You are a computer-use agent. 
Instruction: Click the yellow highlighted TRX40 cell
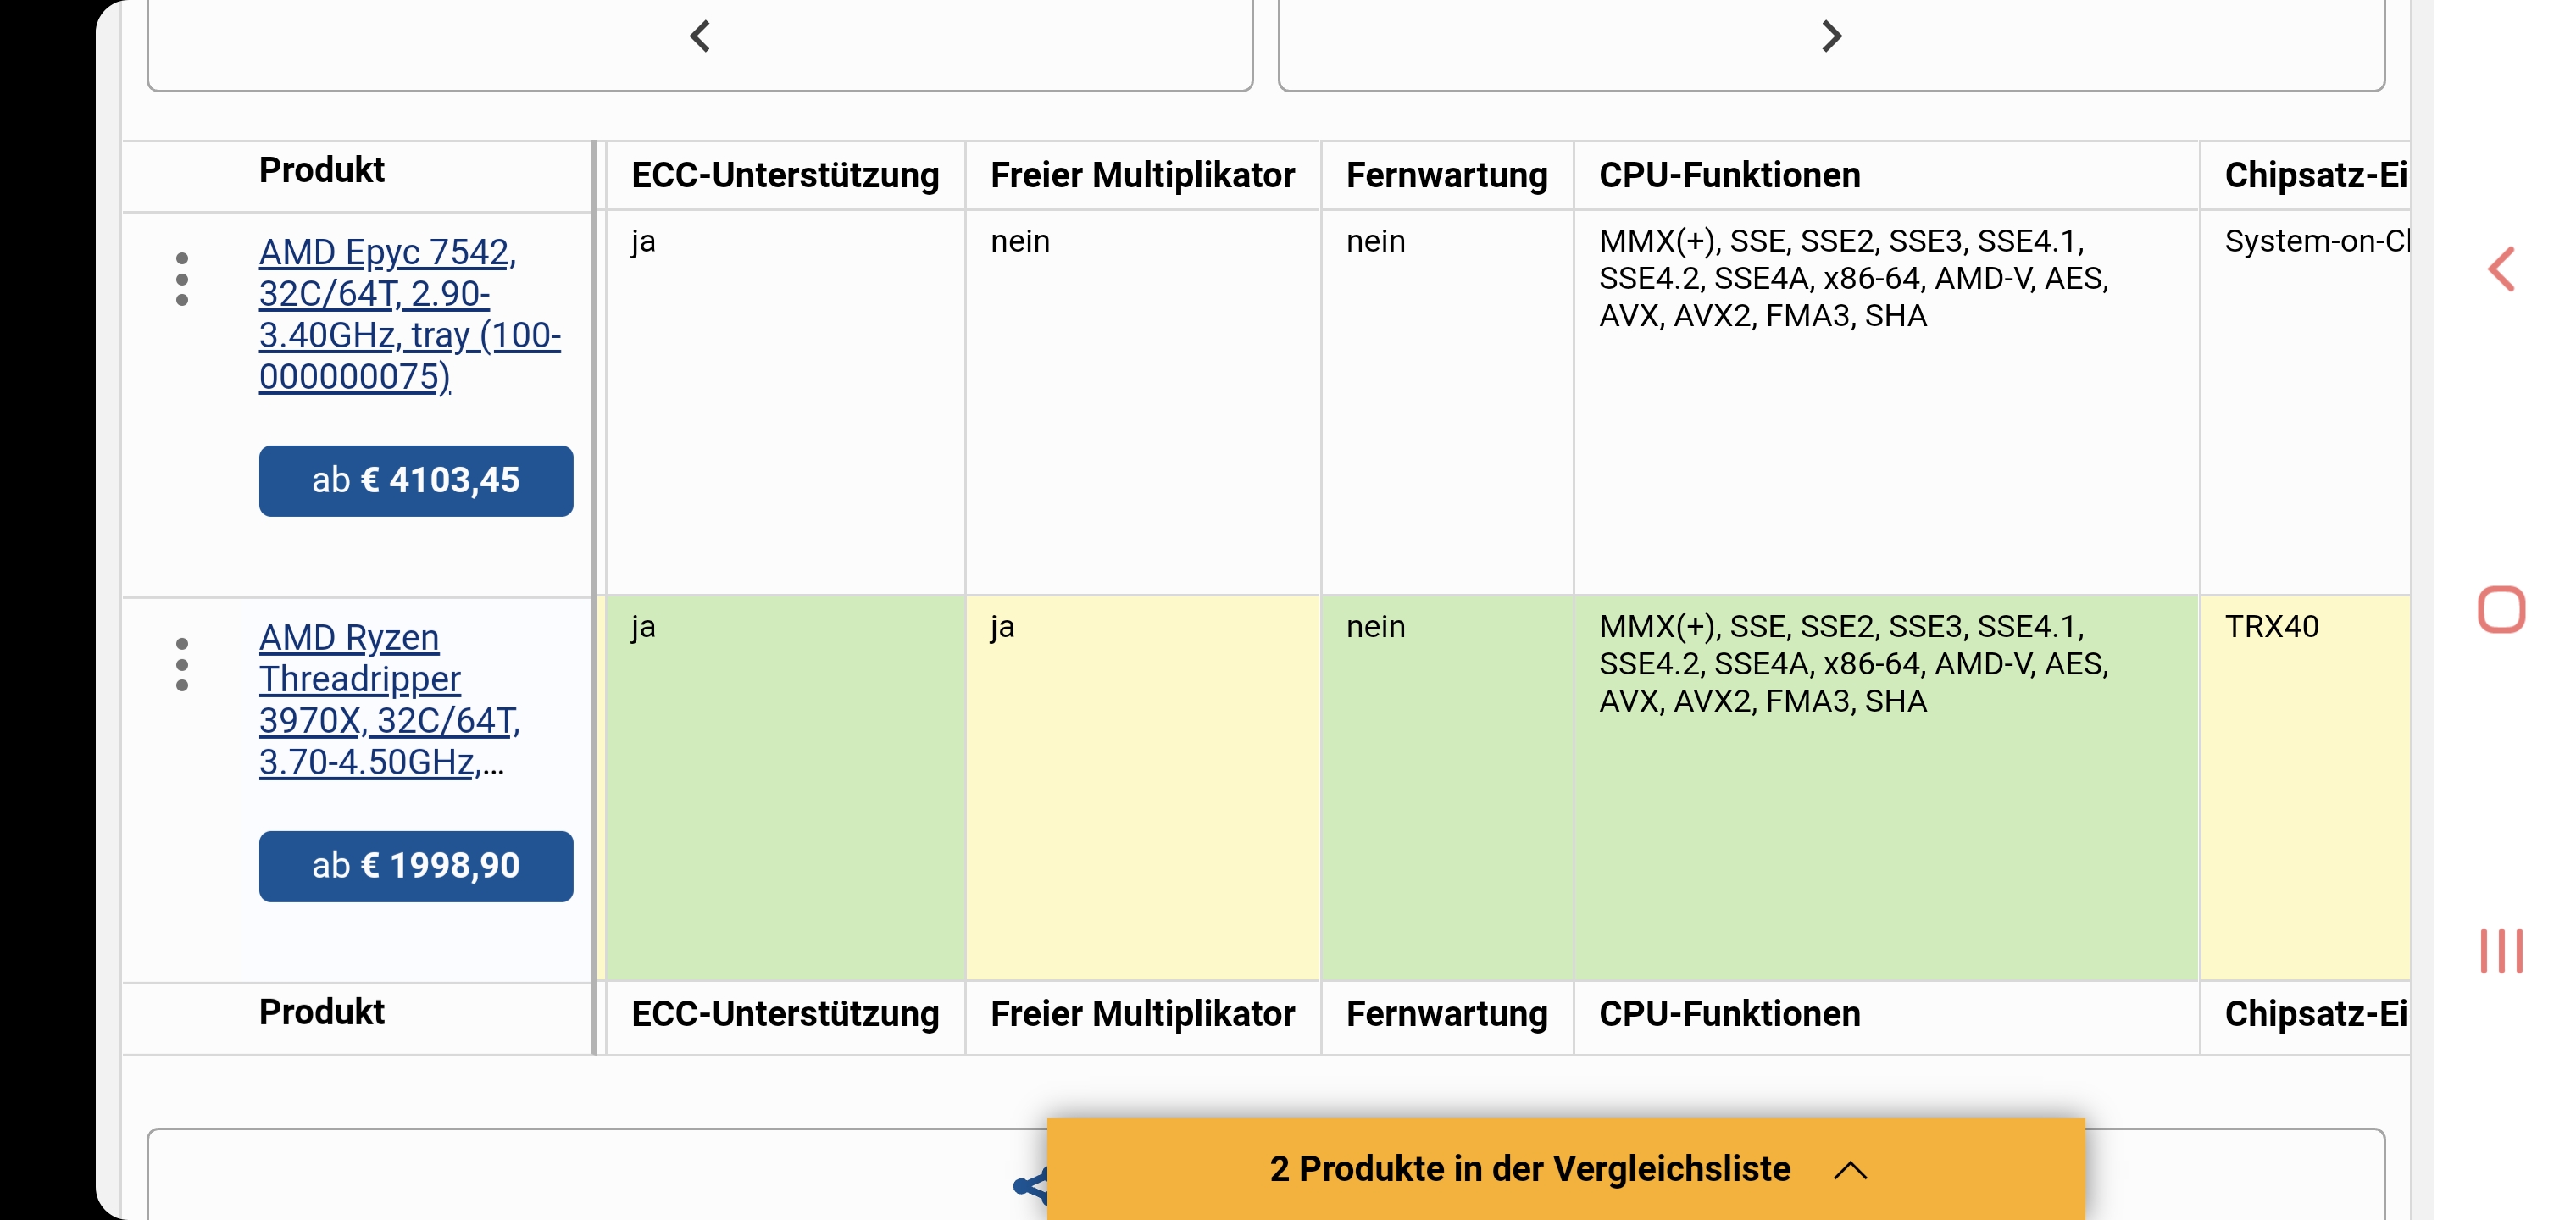point(2305,788)
